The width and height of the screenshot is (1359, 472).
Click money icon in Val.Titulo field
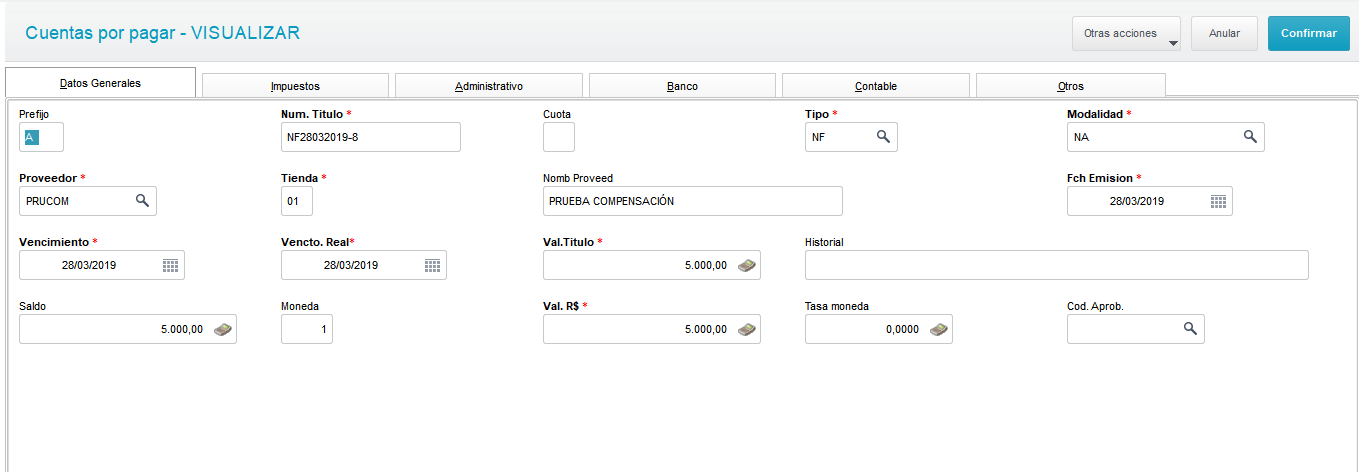pyautogui.click(x=747, y=265)
